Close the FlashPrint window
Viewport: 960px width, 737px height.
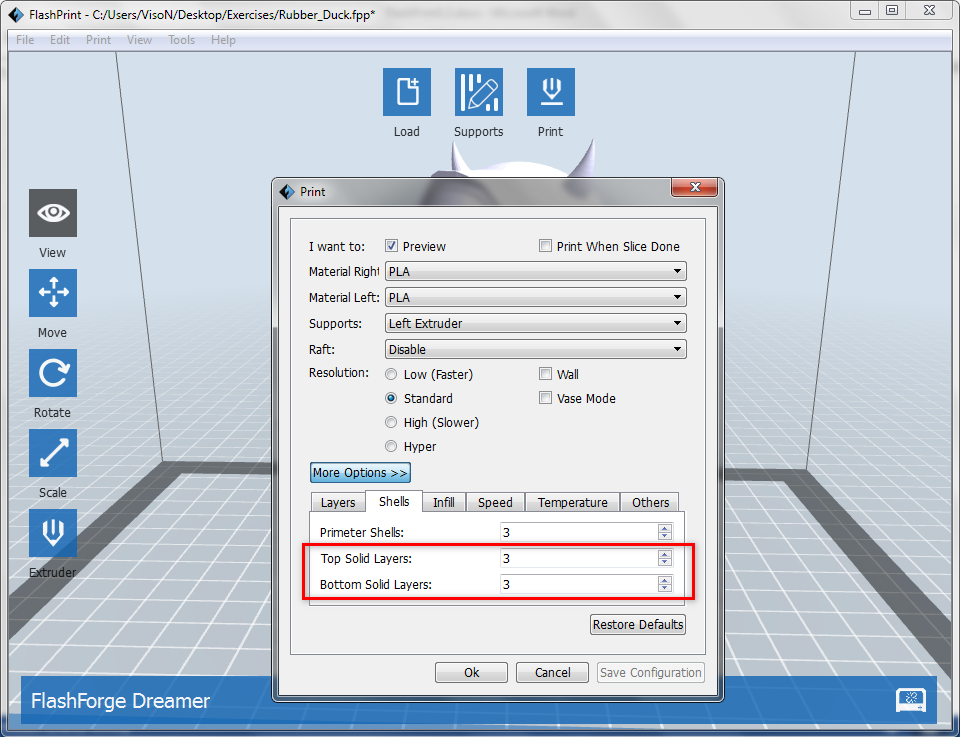(x=929, y=11)
